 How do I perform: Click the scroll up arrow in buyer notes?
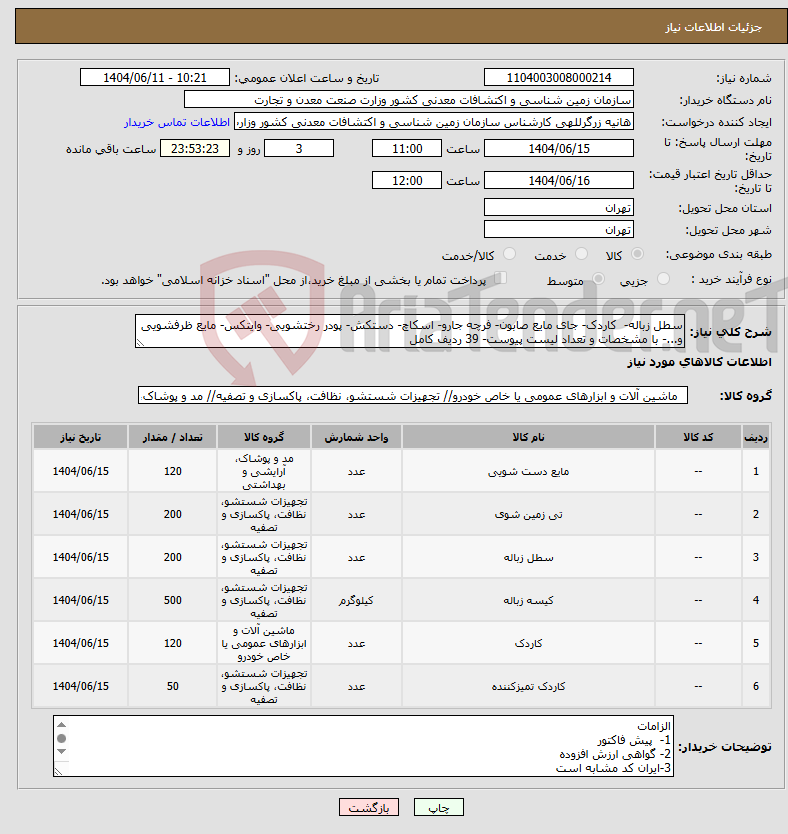pyautogui.click(x=62, y=724)
